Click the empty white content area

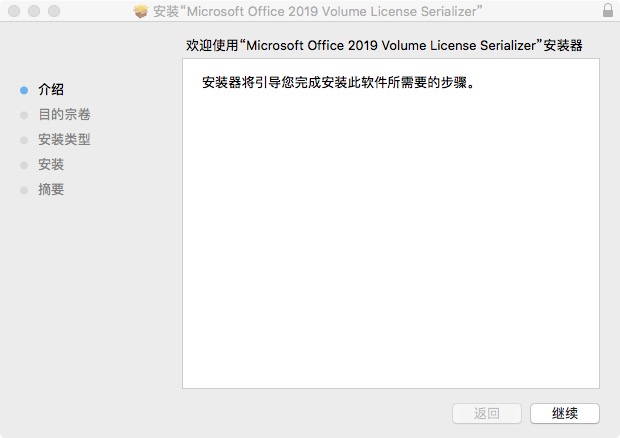tap(391, 237)
